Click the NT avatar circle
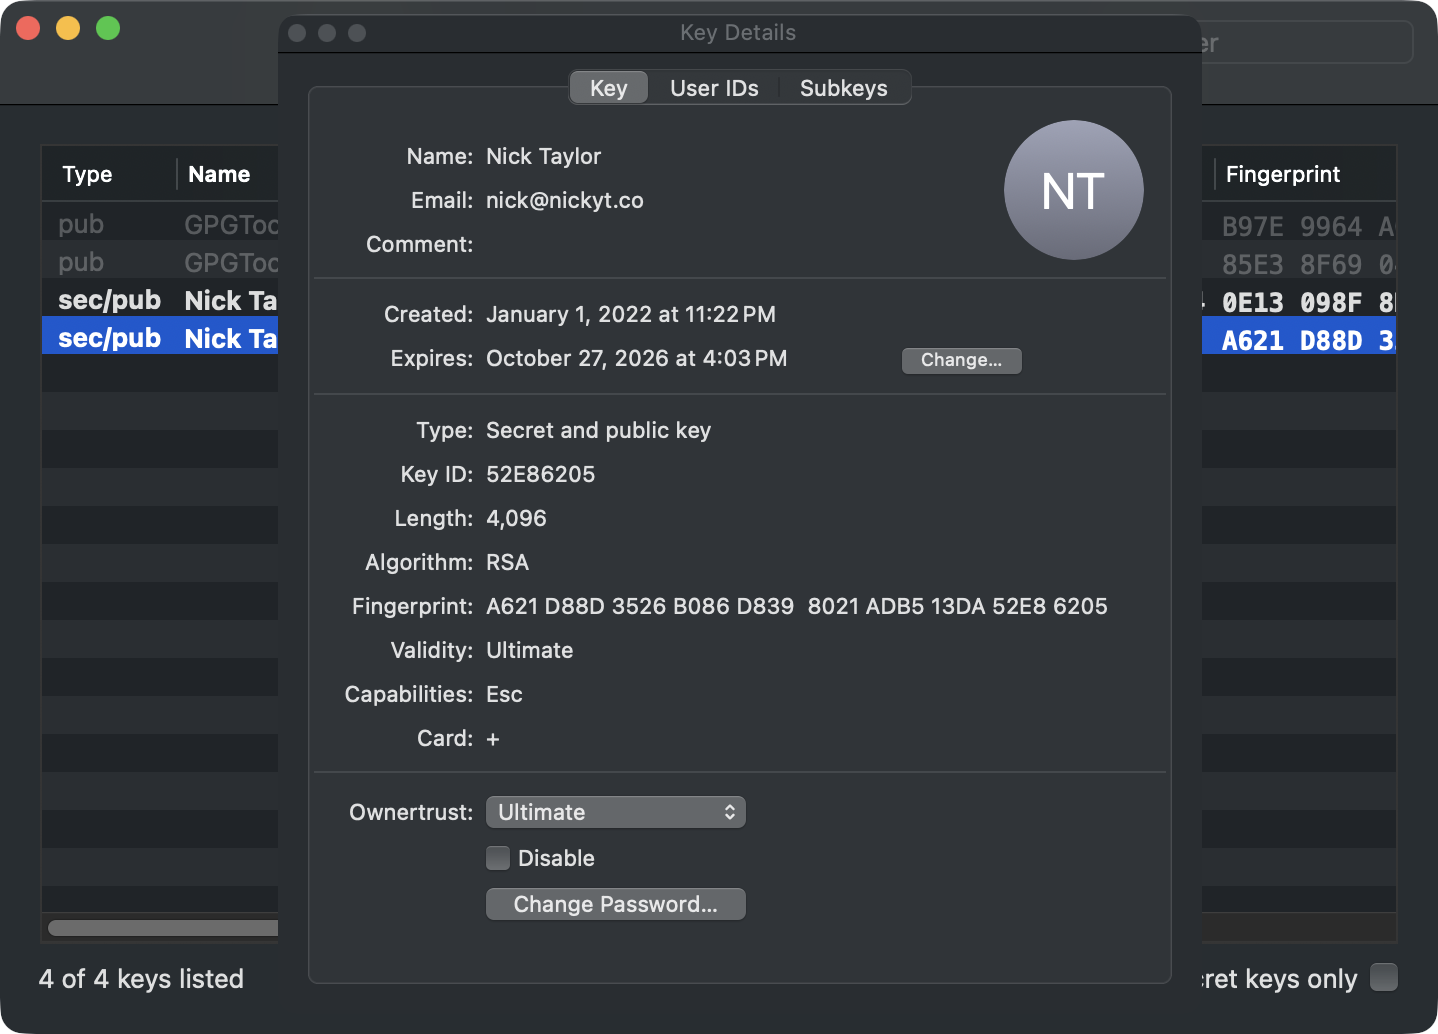1438x1034 pixels. coord(1073,190)
